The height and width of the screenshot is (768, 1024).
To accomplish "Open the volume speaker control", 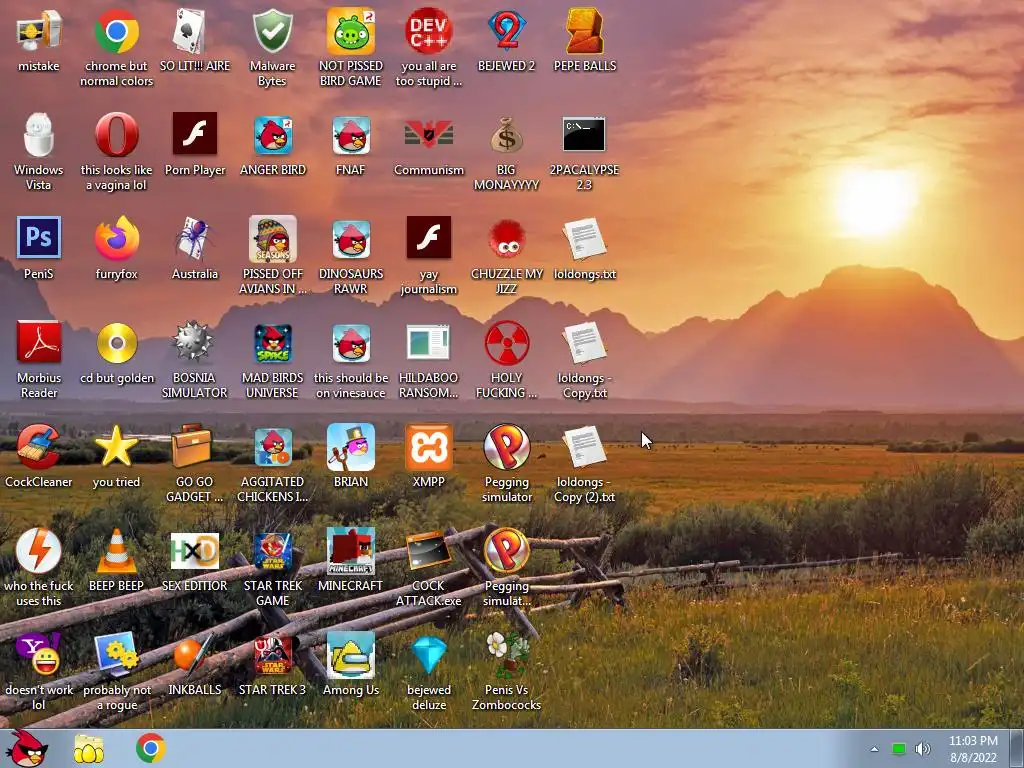I will [x=923, y=749].
